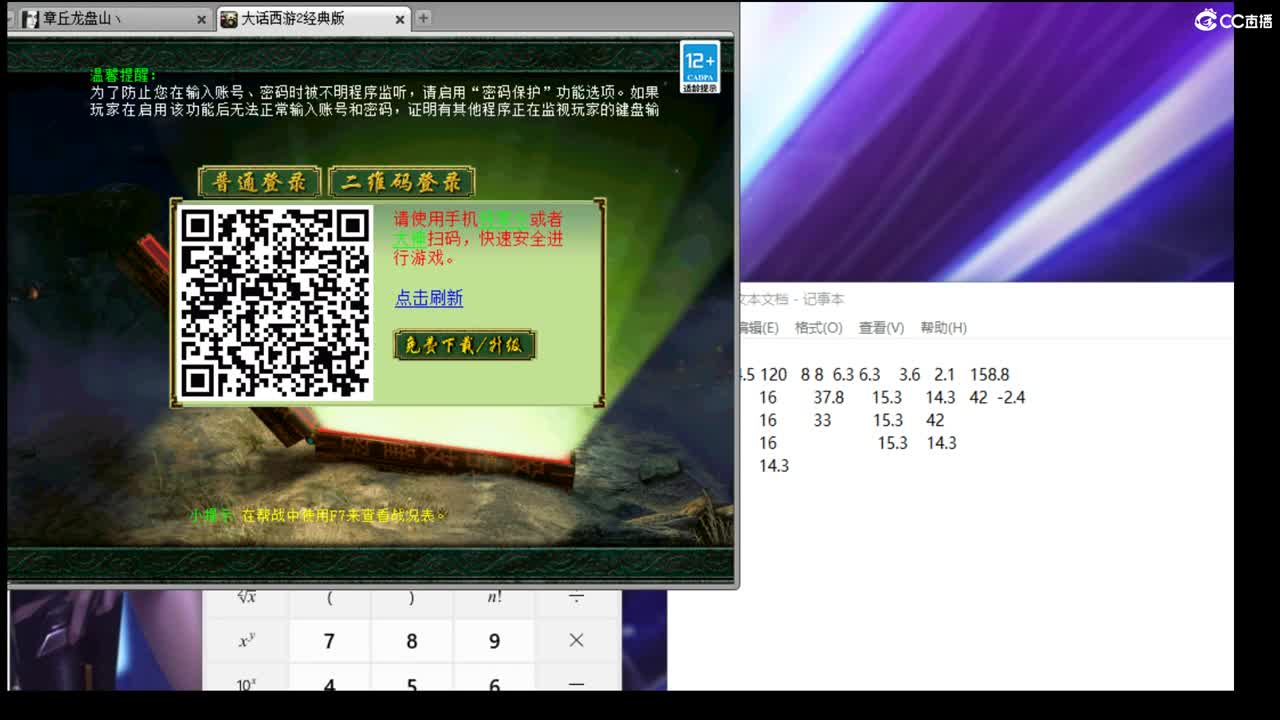Click the value -2.4 in Notepad
Screen dimensions: 1280x720
pos(1011,398)
